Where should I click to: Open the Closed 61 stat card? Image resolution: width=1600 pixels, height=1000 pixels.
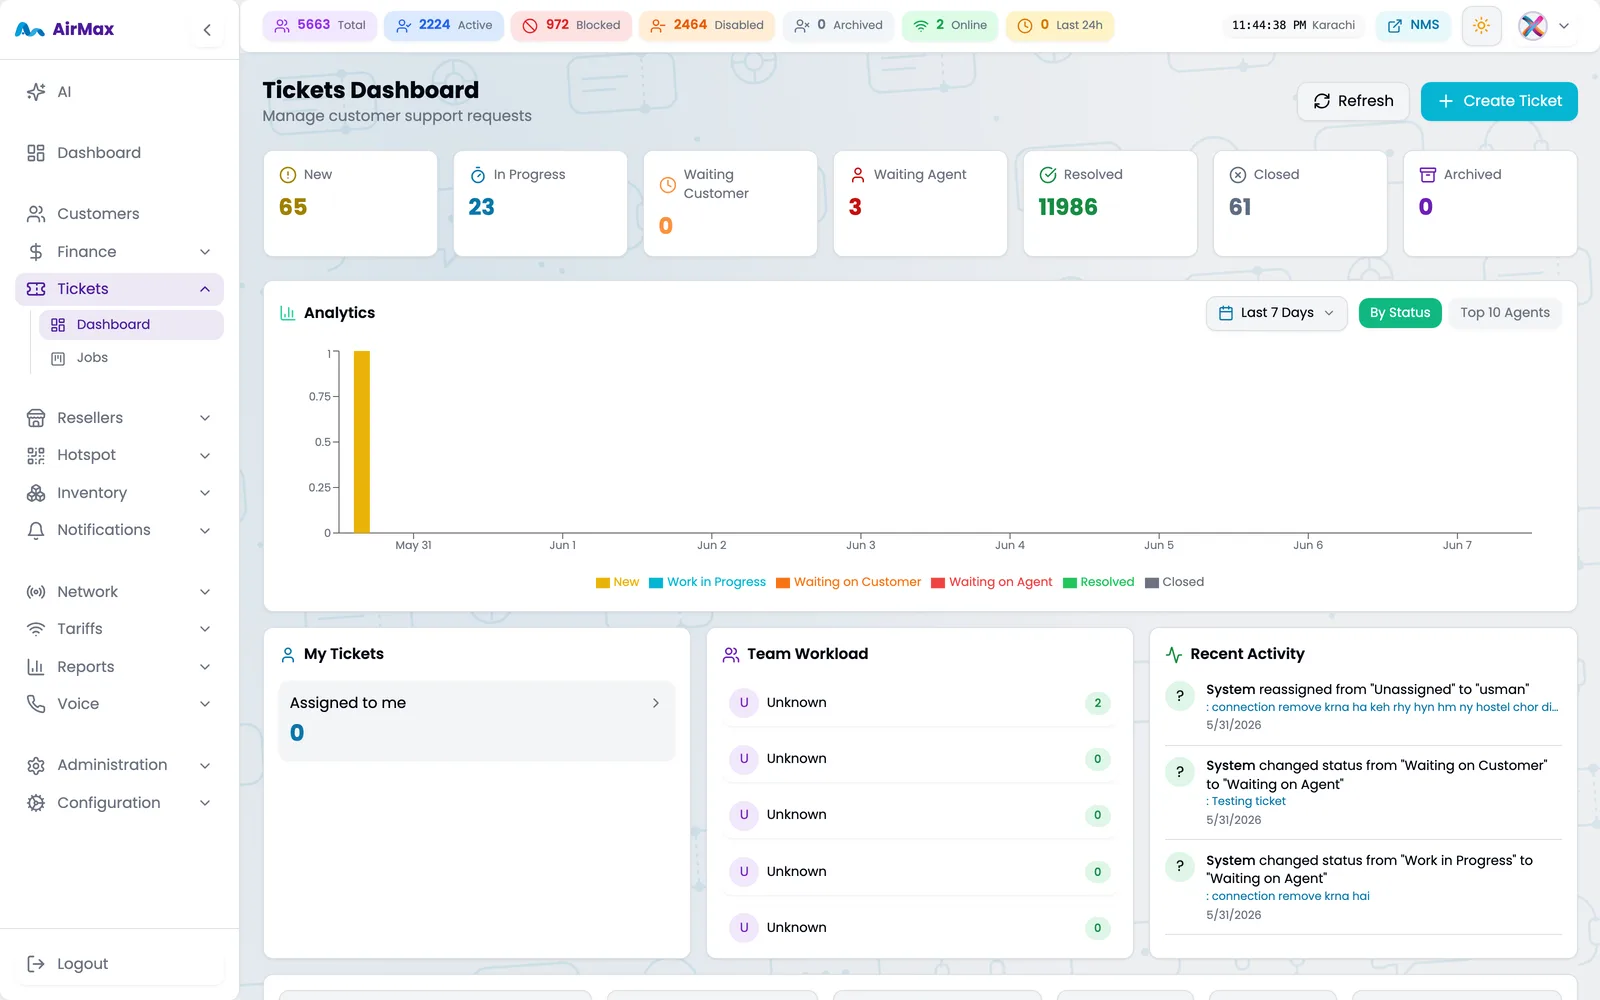1300,204
